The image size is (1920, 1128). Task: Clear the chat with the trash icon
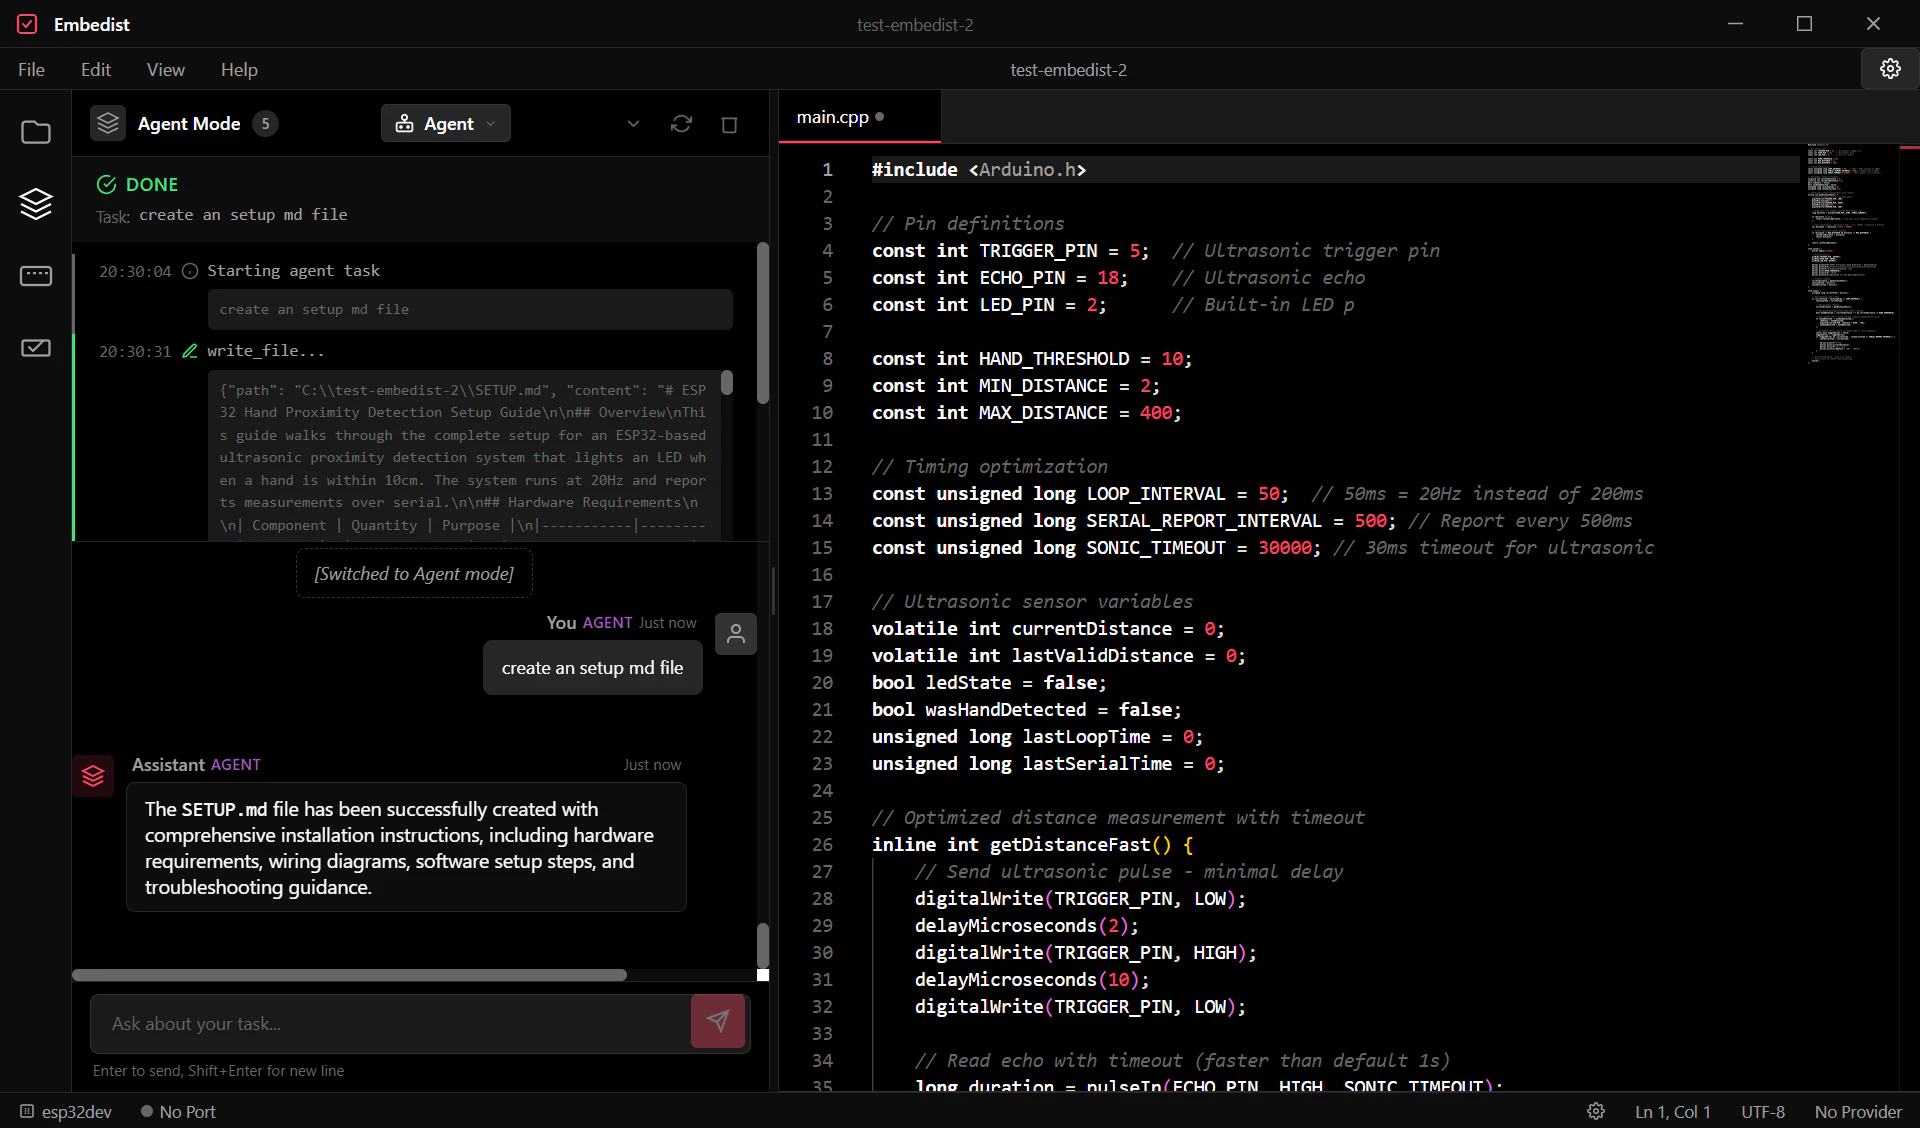coord(729,124)
